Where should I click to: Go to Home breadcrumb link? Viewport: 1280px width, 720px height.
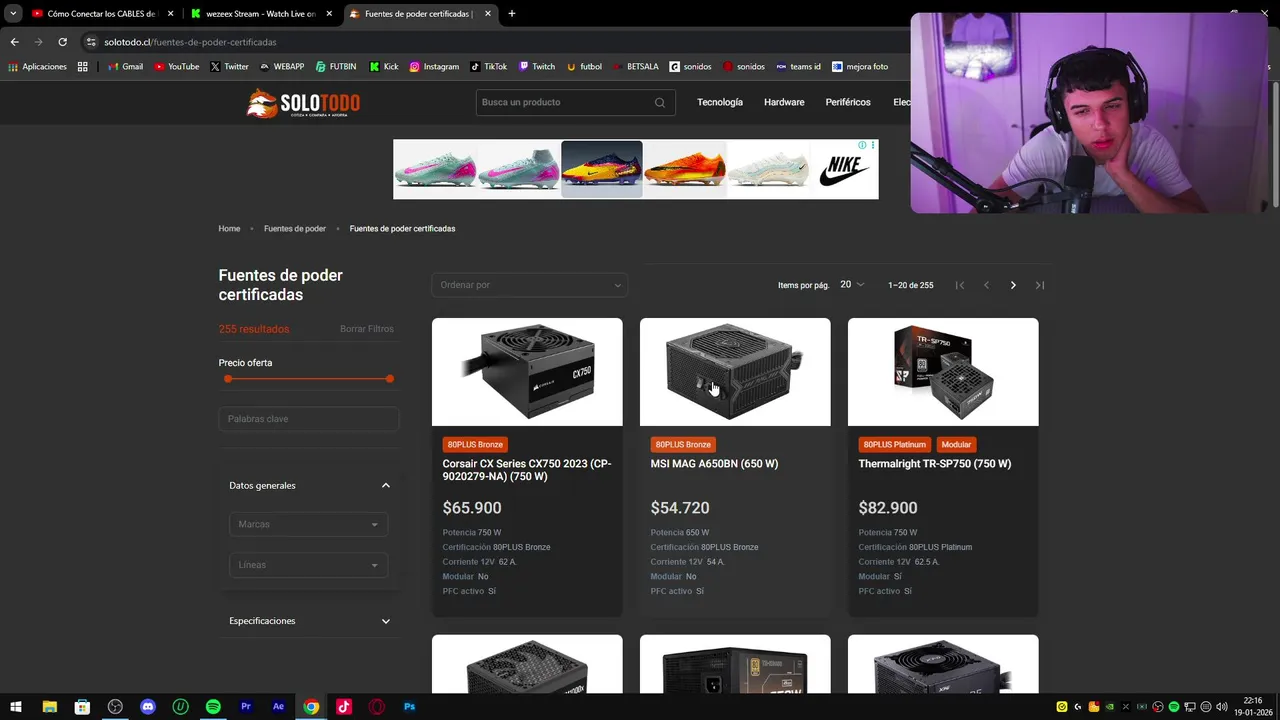(x=229, y=229)
